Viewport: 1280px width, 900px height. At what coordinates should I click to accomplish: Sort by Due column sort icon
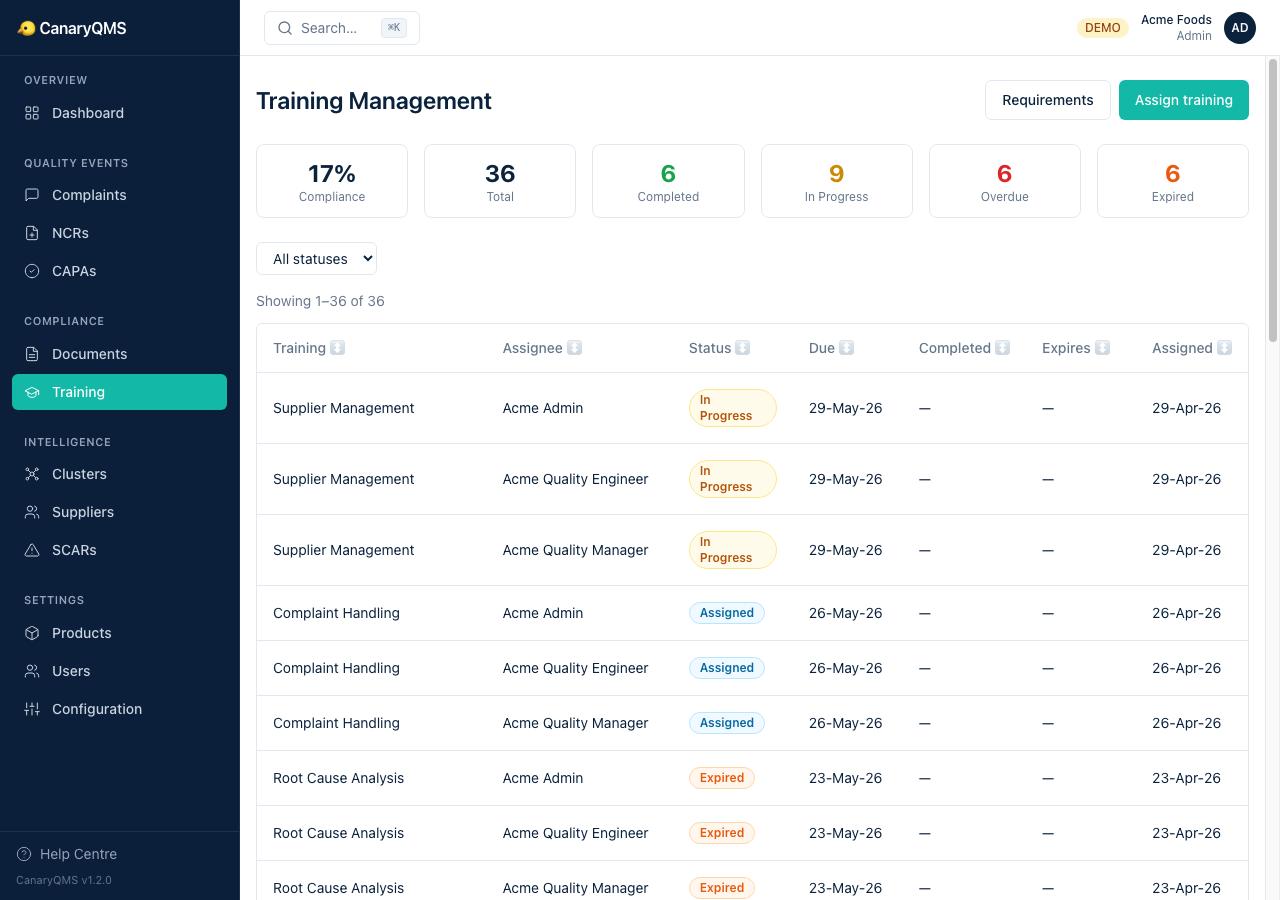pos(846,348)
